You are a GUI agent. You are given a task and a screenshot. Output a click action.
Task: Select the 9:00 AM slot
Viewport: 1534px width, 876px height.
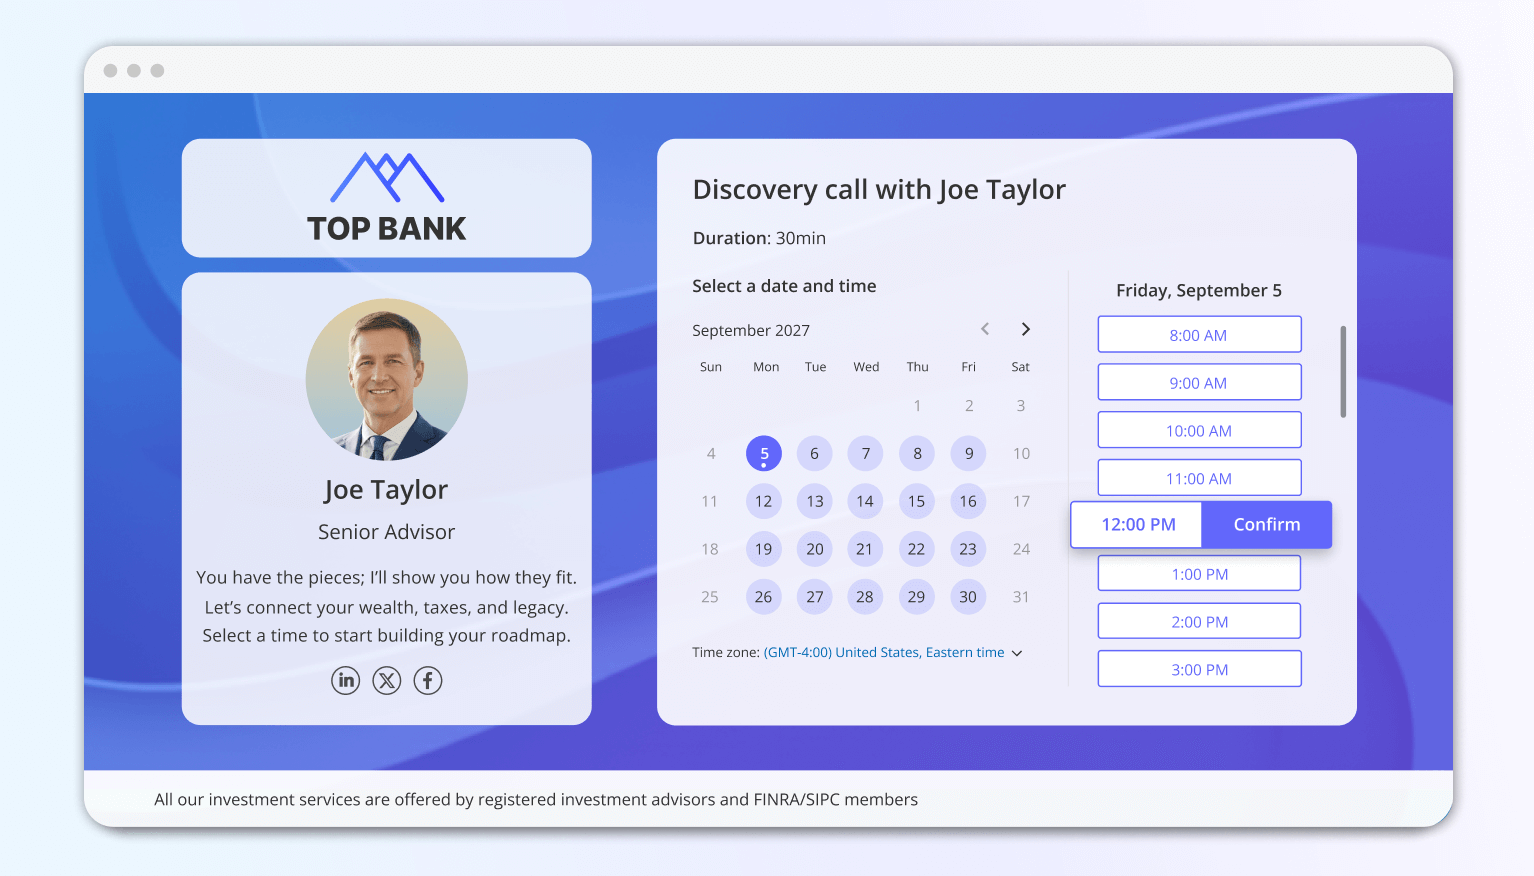[1199, 382]
